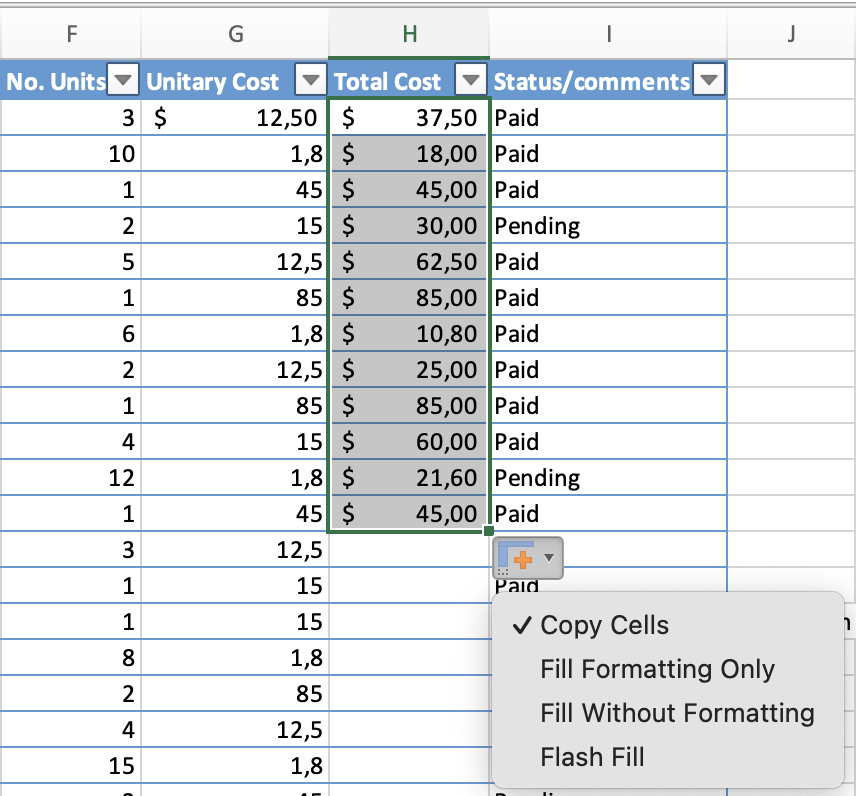The width and height of the screenshot is (856, 796).
Task: Open the Auto Fill Options button
Action: (x=528, y=557)
